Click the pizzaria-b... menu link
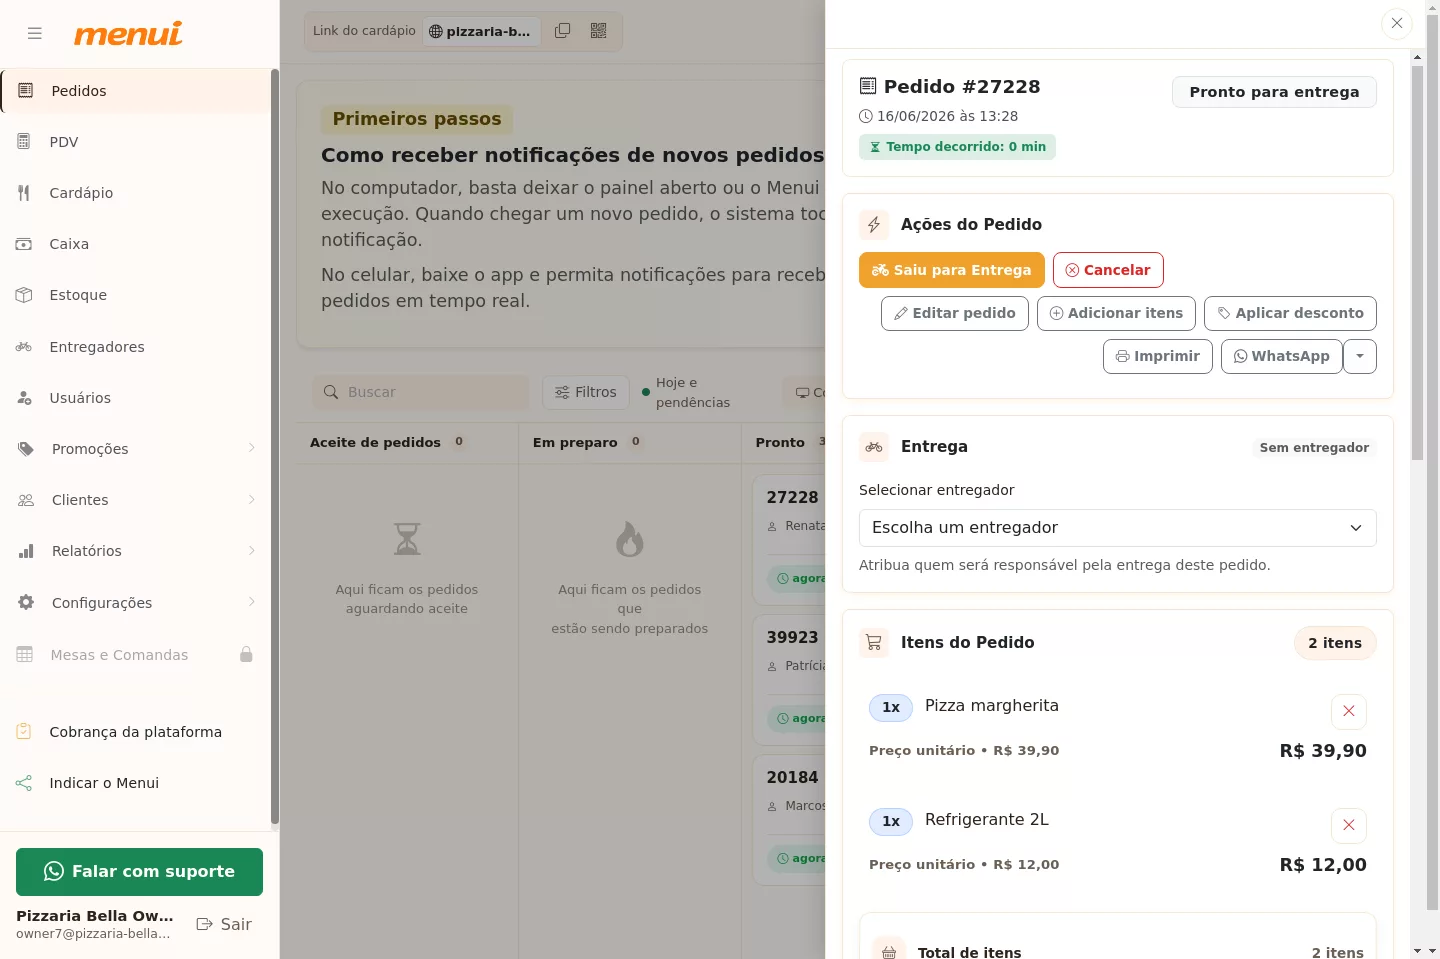The width and height of the screenshot is (1440, 959). 481,31
